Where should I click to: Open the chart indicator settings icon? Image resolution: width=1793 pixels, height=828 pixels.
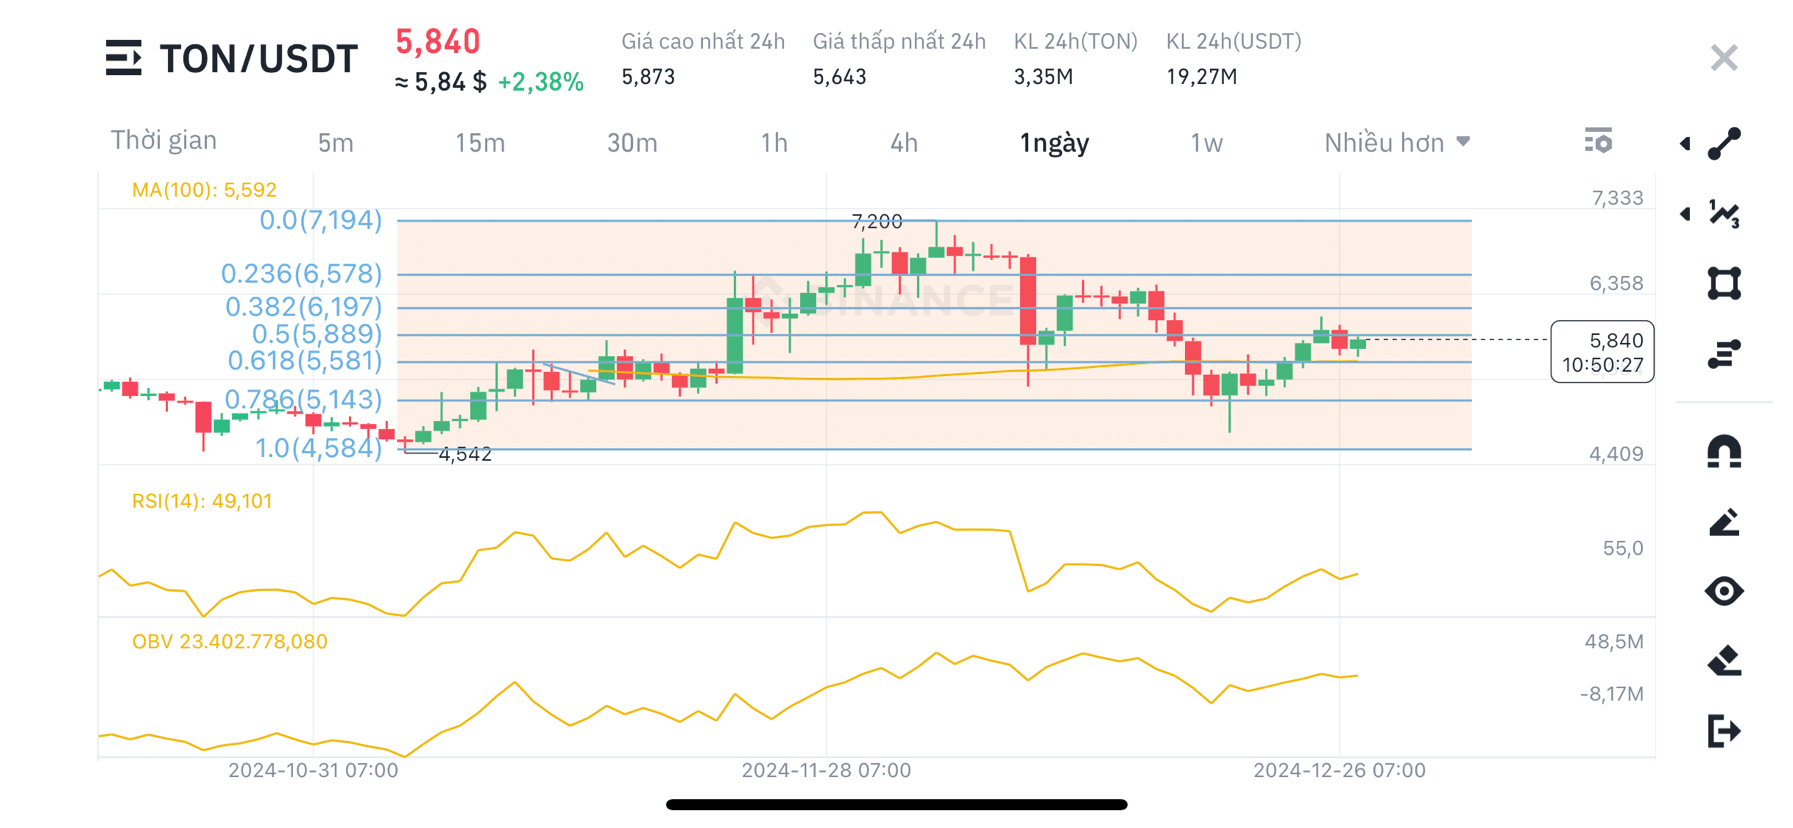tap(1599, 141)
